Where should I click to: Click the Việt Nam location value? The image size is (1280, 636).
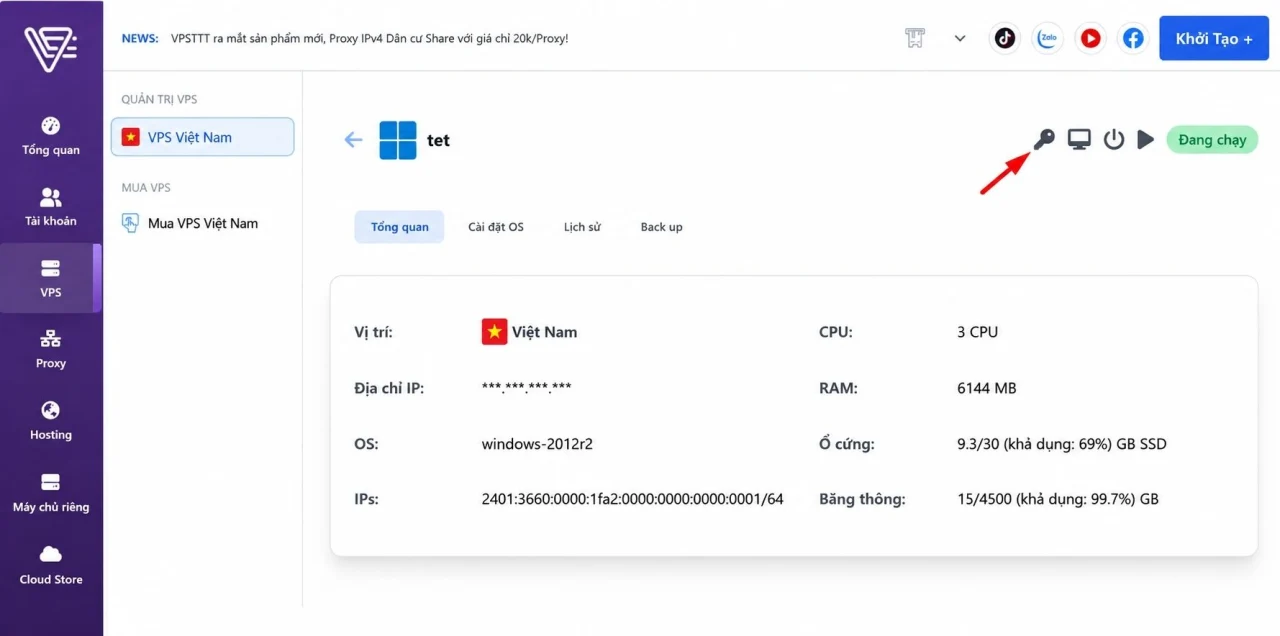tap(529, 331)
